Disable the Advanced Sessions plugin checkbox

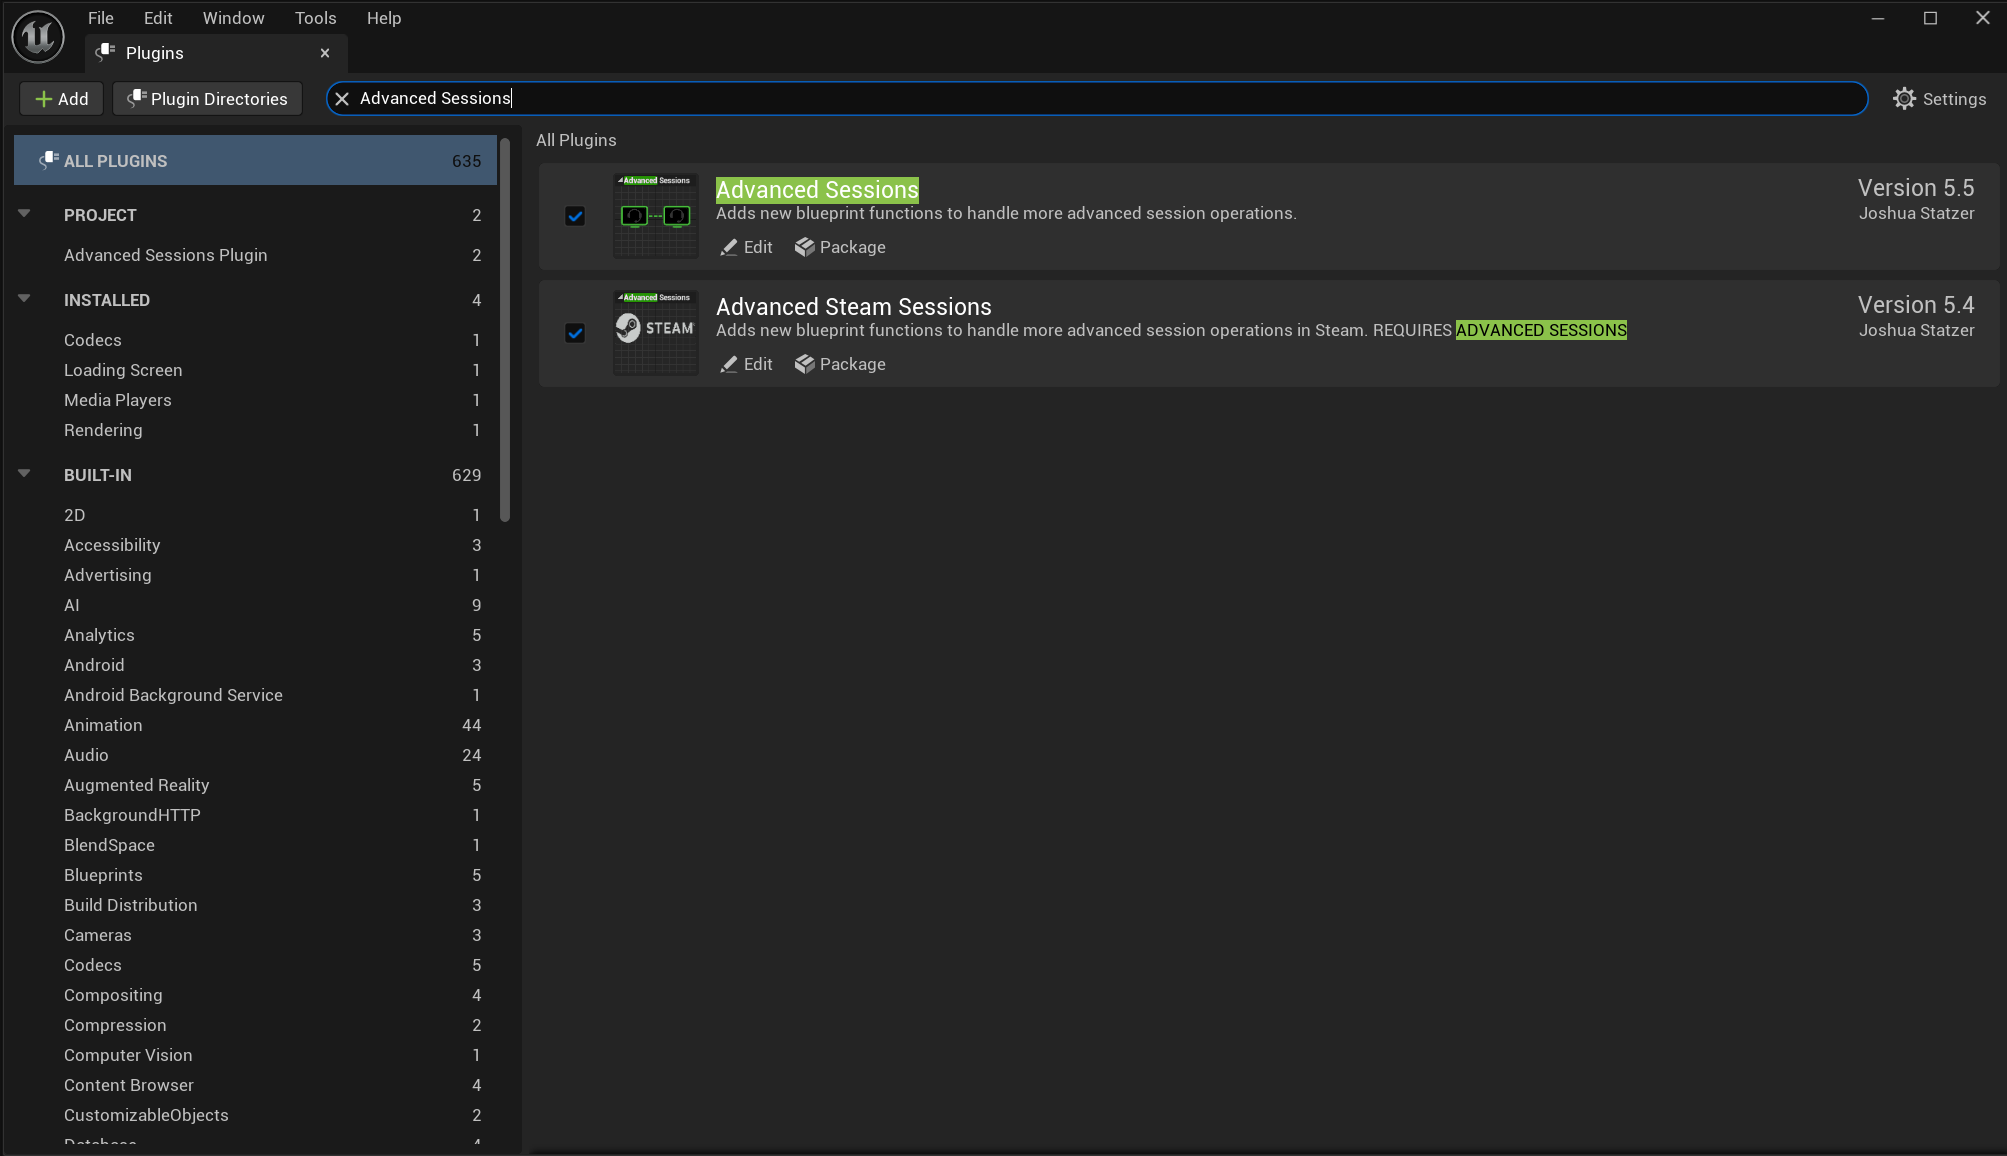575,216
